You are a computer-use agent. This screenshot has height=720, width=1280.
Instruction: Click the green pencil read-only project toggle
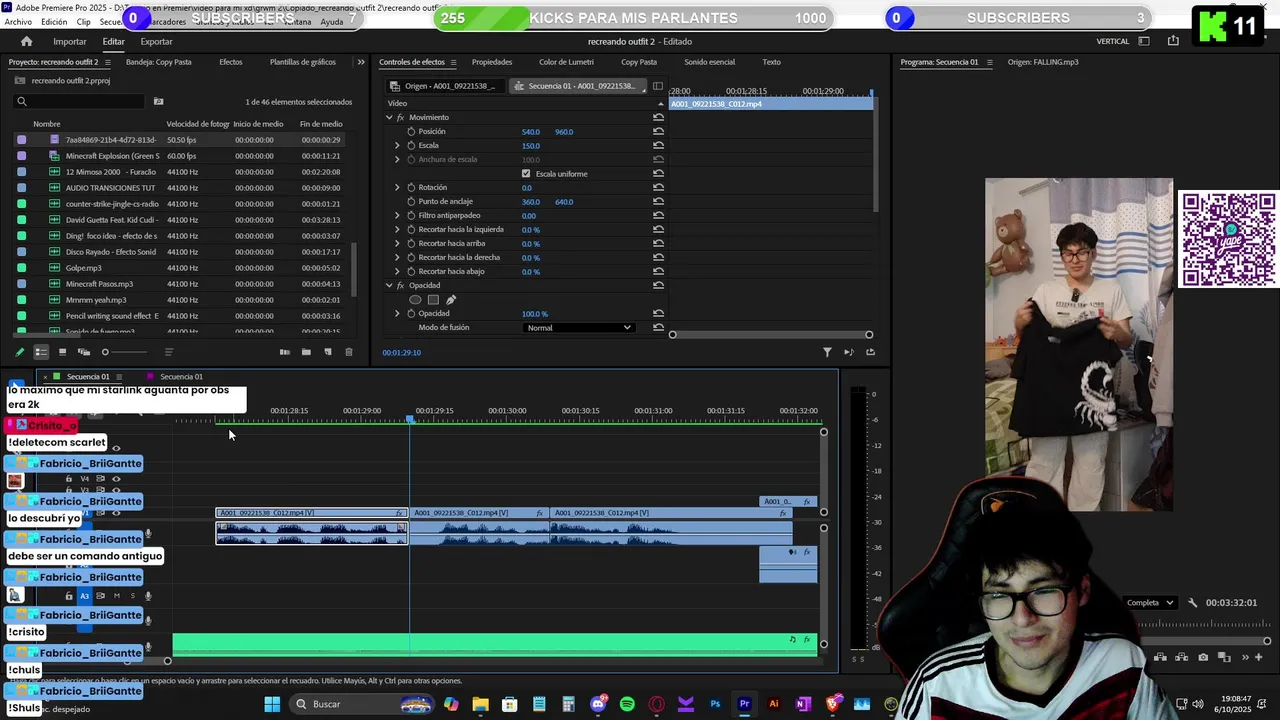pos(19,352)
